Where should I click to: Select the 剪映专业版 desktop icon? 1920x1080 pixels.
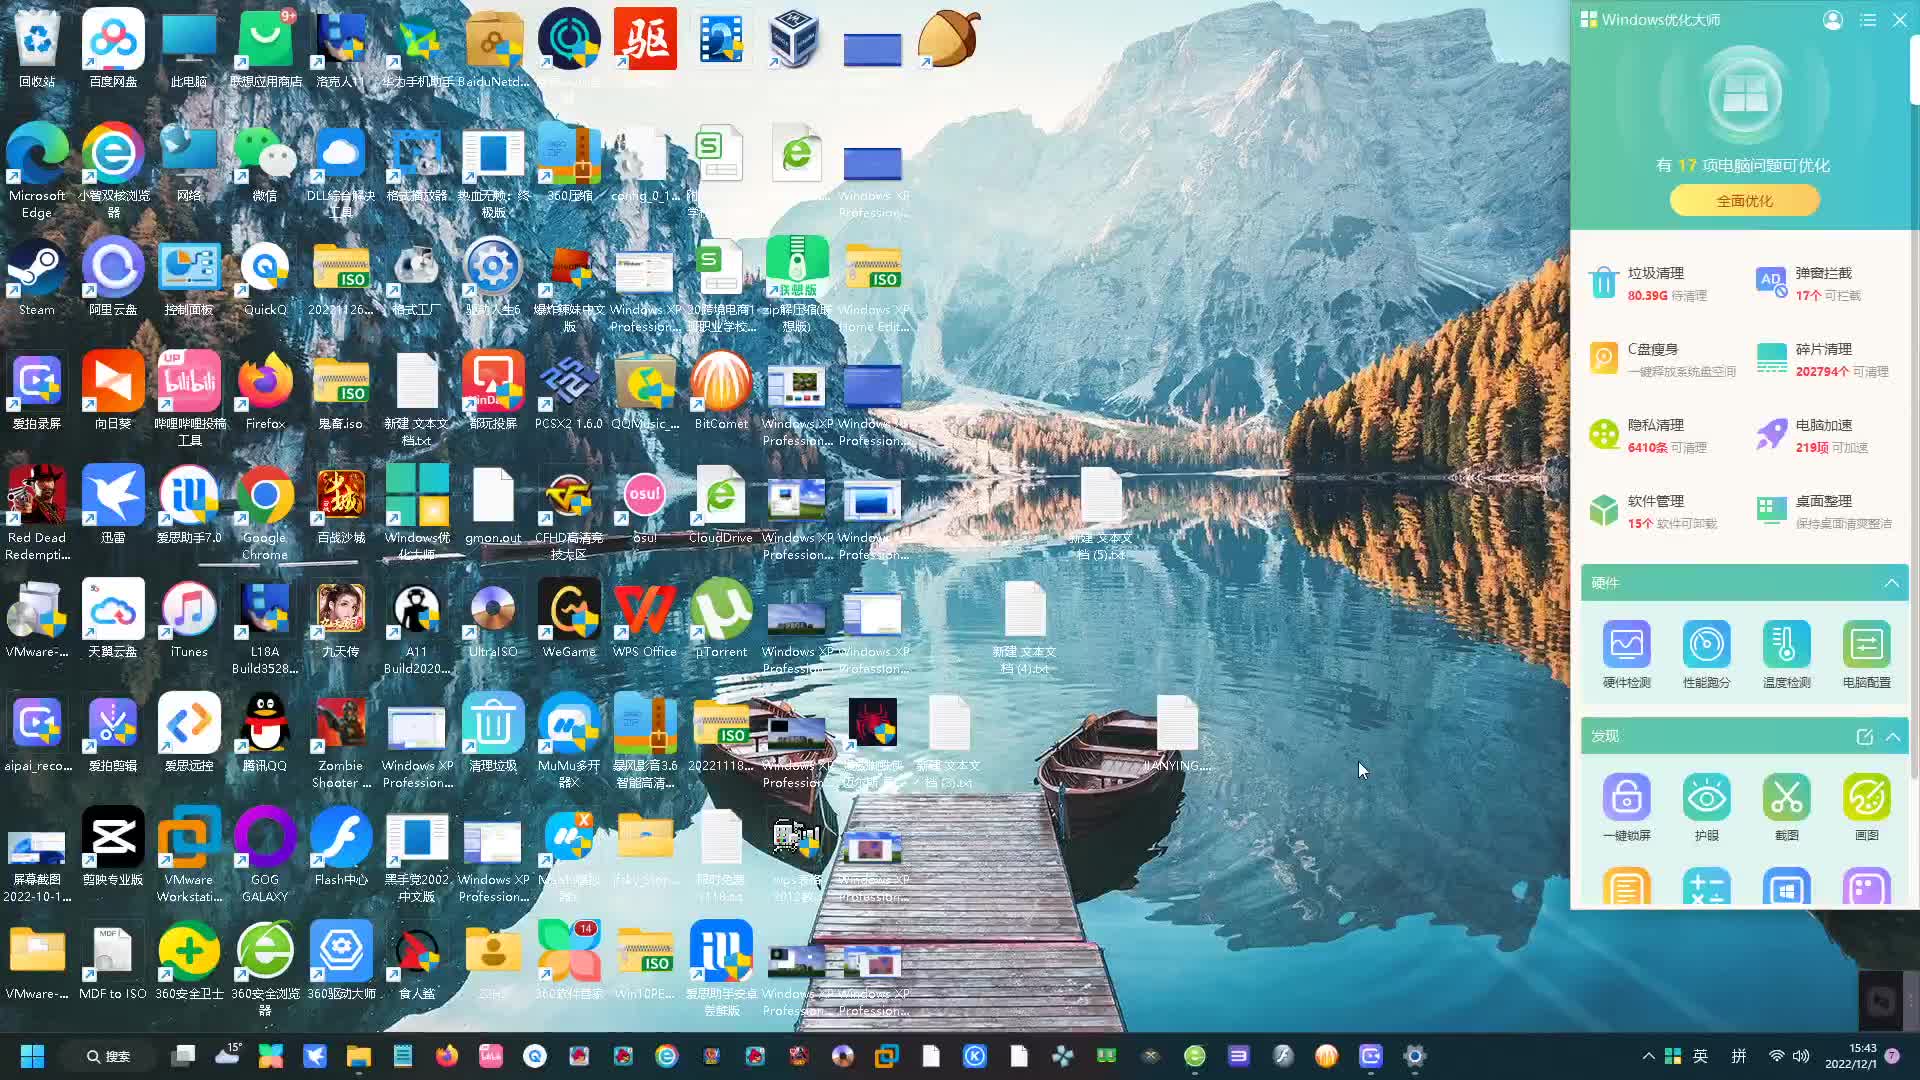(x=113, y=849)
